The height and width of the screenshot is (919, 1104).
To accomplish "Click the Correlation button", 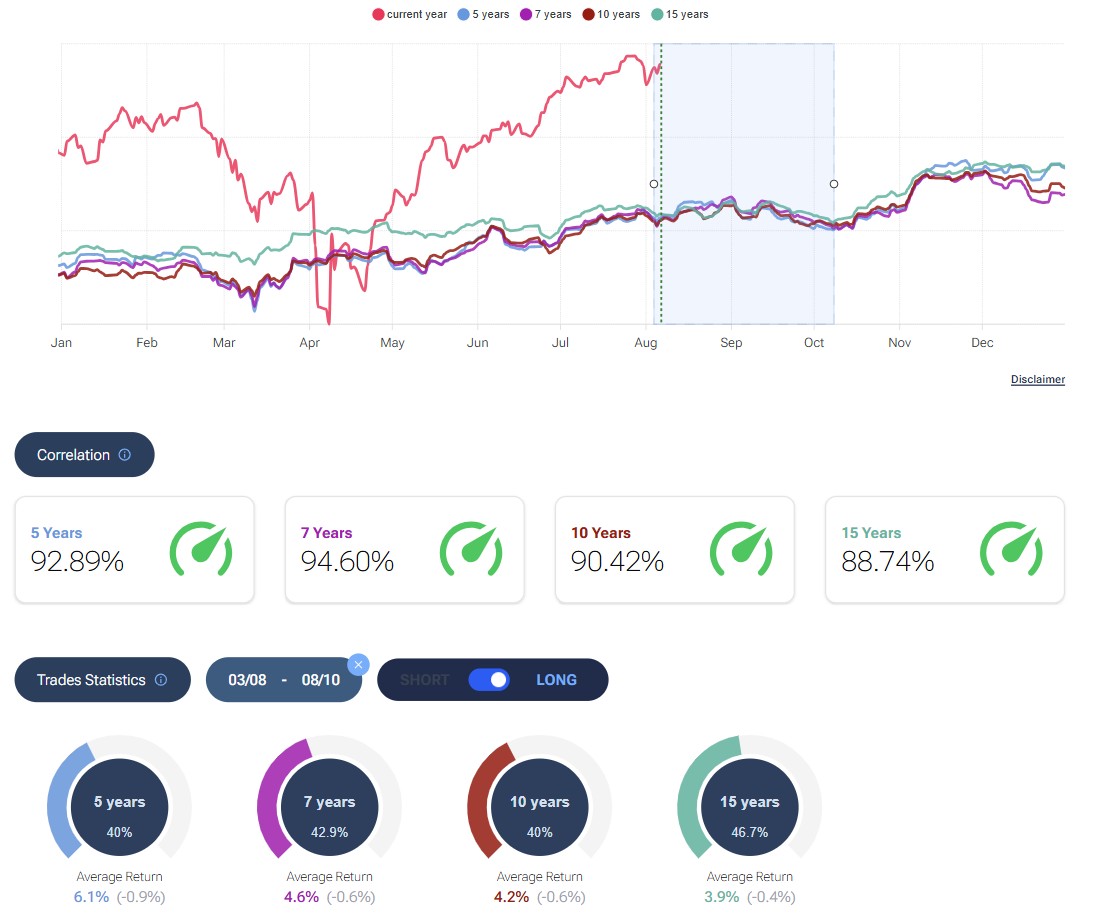I will pos(84,455).
